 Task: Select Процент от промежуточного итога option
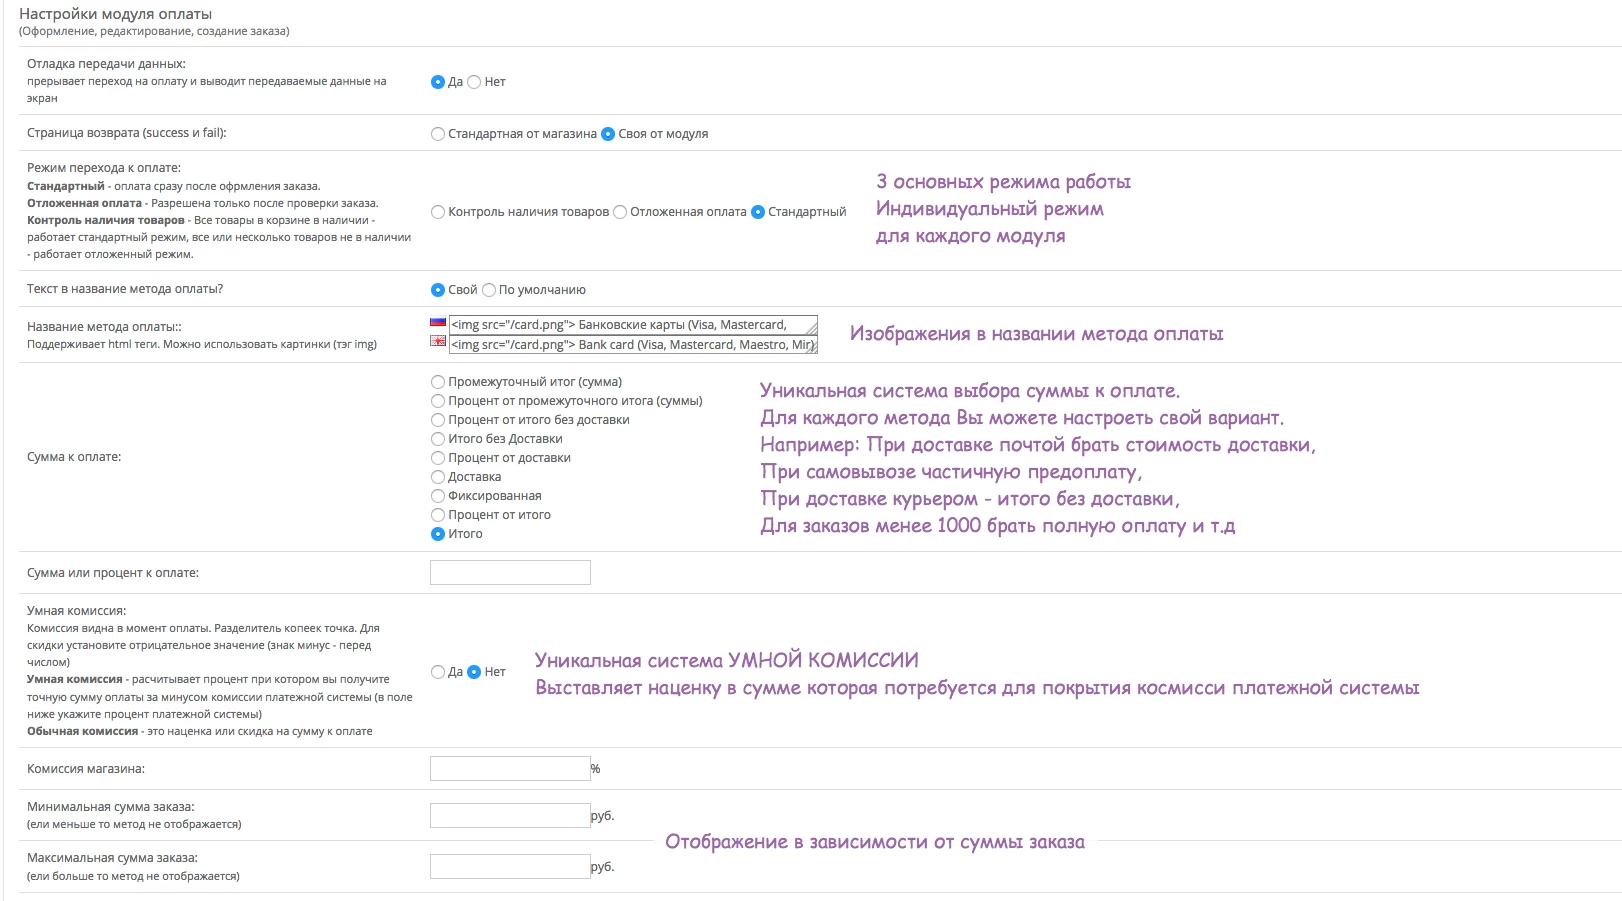click(437, 401)
